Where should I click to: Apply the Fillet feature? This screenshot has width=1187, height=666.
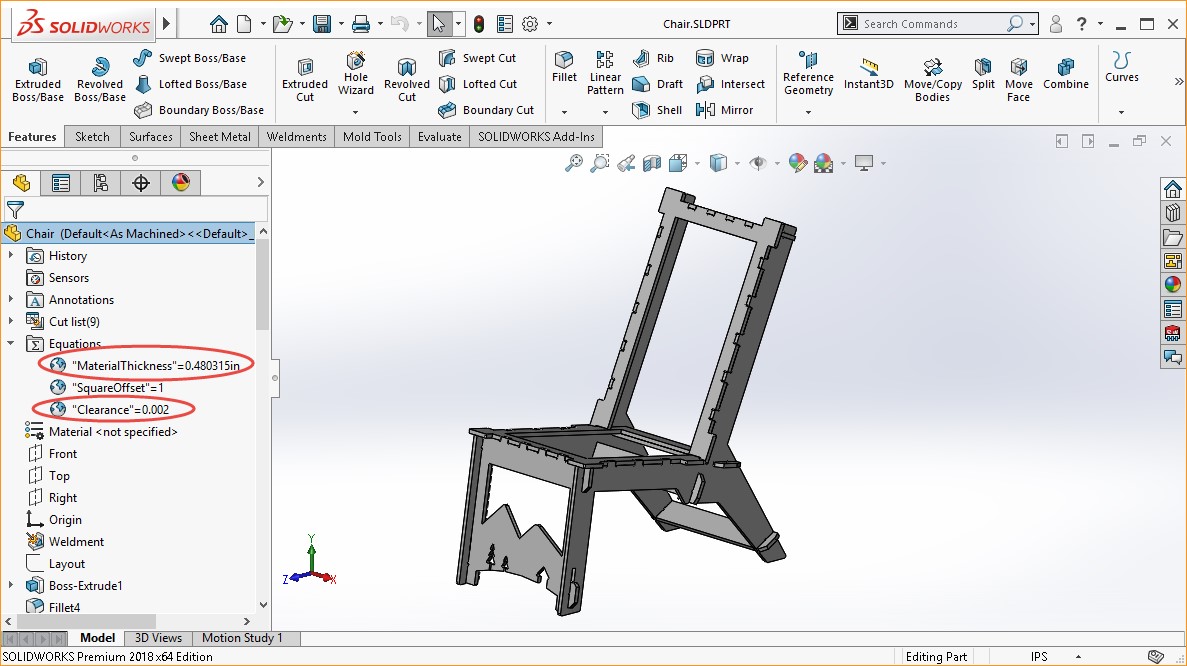(564, 67)
